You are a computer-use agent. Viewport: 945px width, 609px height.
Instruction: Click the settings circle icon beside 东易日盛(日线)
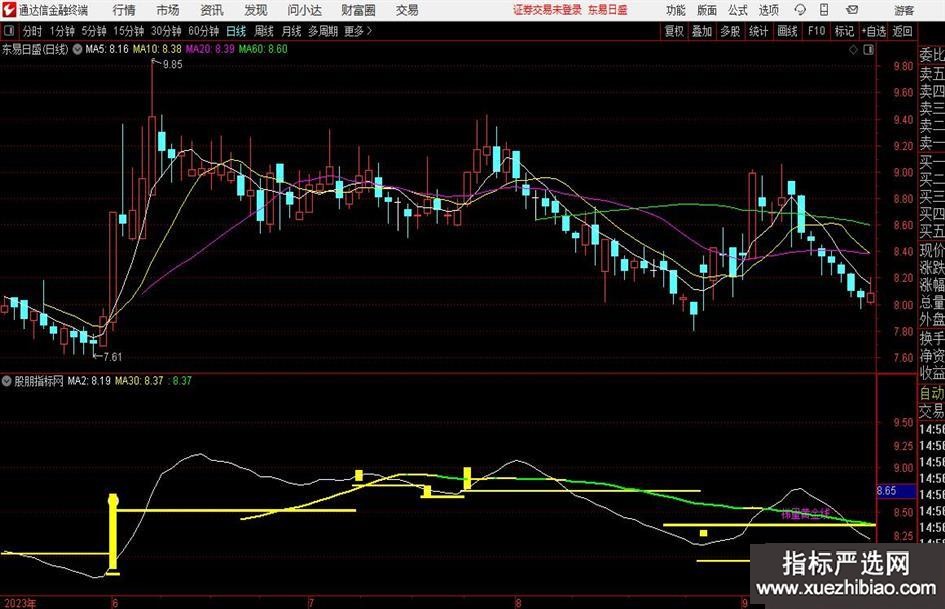click(x=77, y=49)
